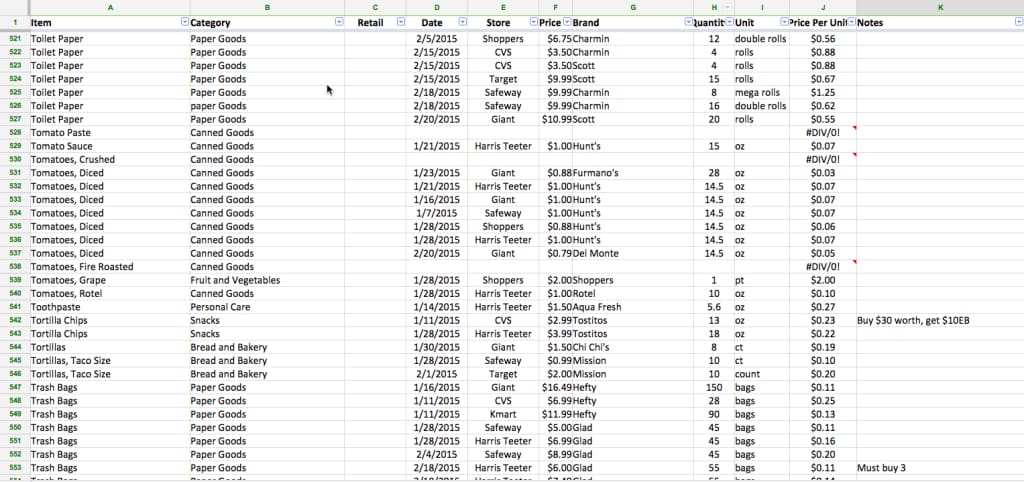The width and height of the screenshot is (1024, 482).
Task: Select the quantity 150 cell
Action: pos(714,387)
